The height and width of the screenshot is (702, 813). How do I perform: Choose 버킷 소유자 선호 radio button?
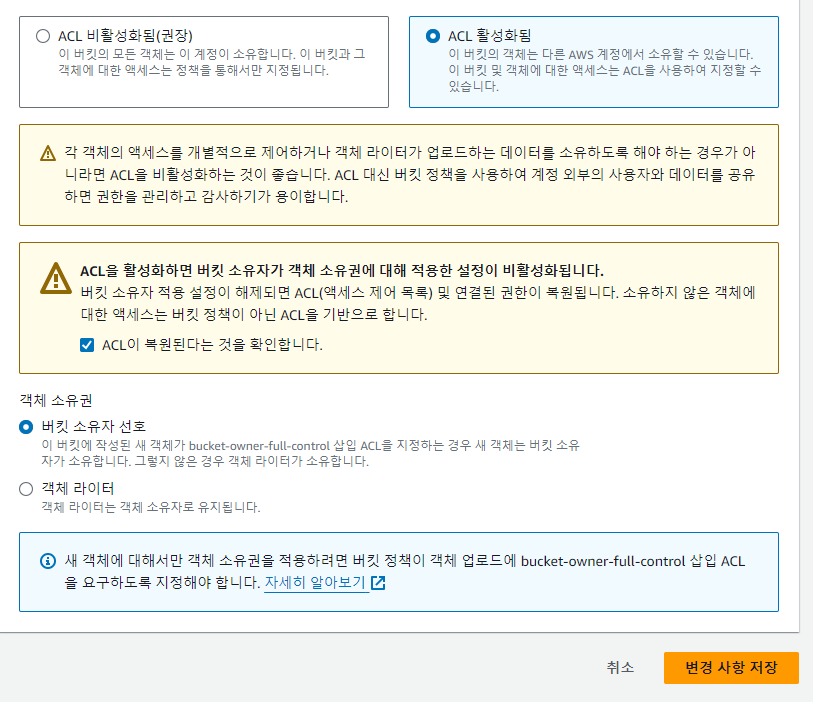tap(26, 427)
